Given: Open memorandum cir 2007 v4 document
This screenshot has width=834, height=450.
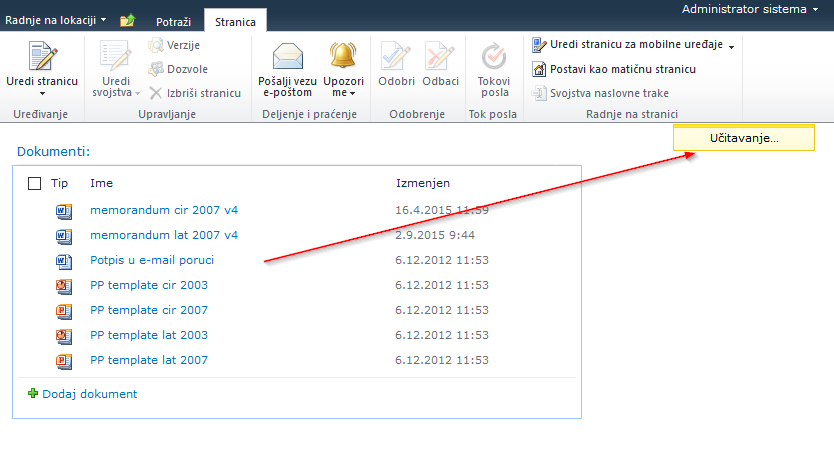Looking at the screenshot, I should click(x=164, y=210).
